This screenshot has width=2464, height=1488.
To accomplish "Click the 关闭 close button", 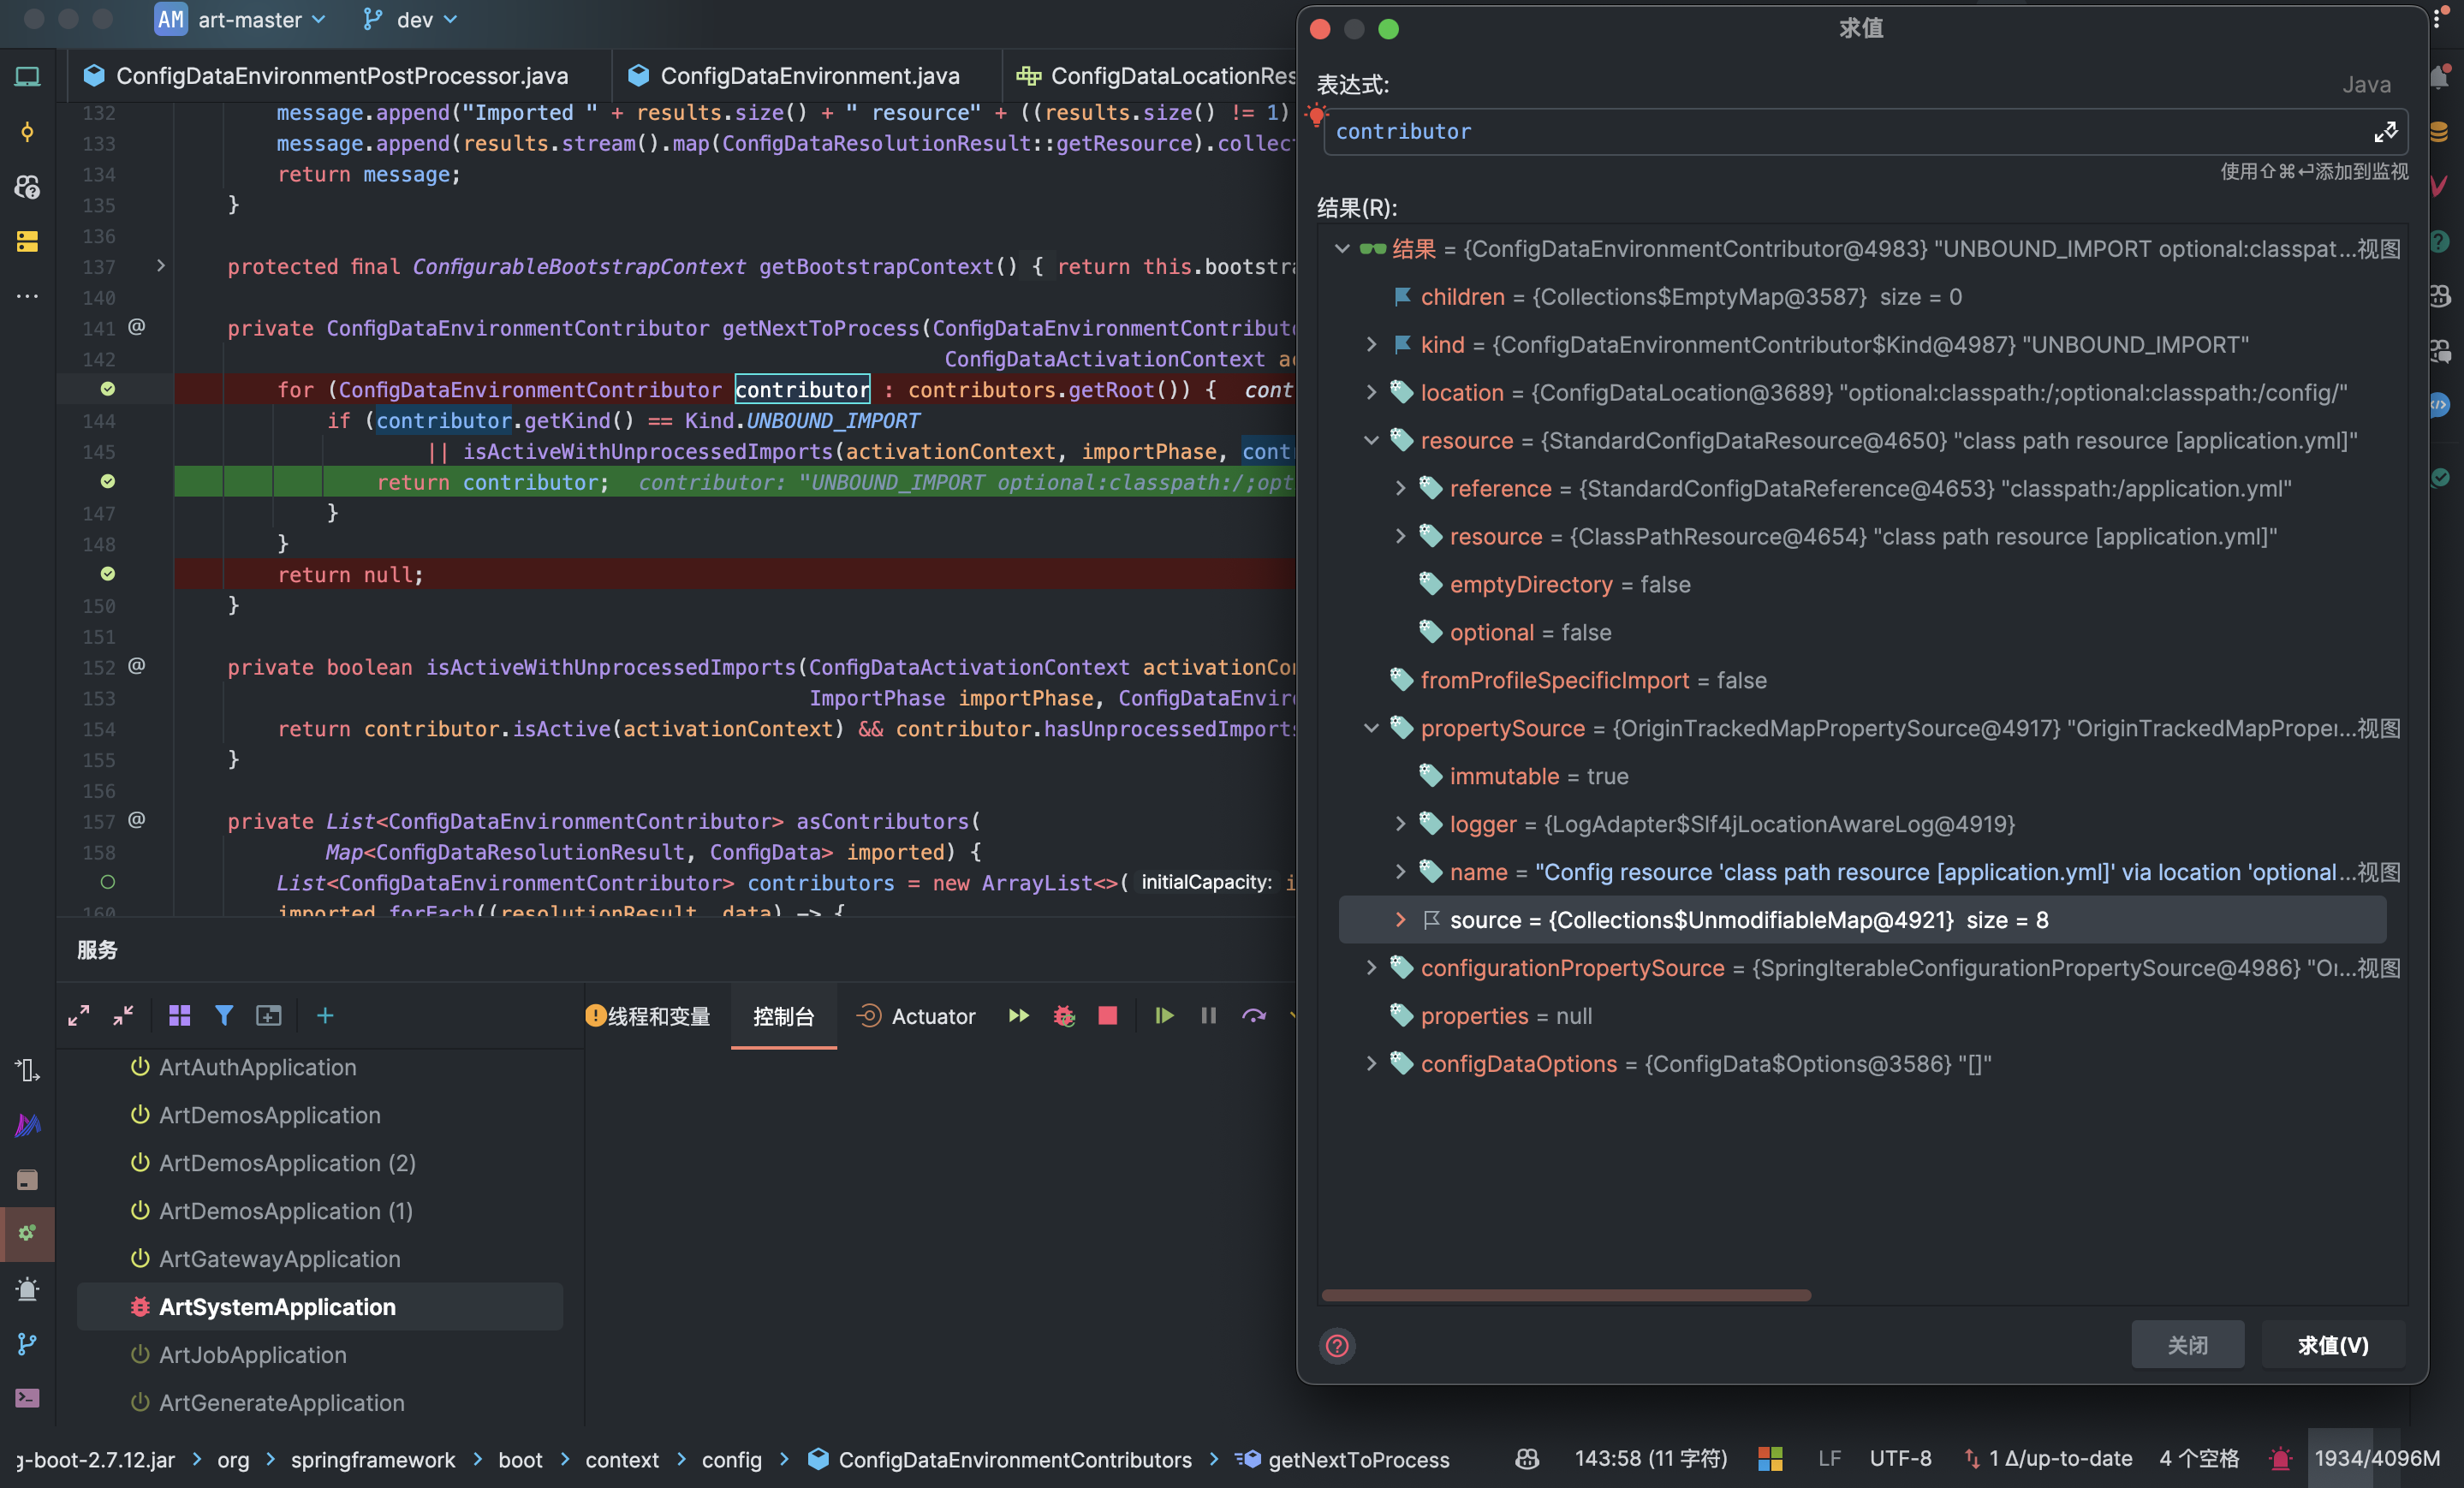I will click(2187, 1345).
